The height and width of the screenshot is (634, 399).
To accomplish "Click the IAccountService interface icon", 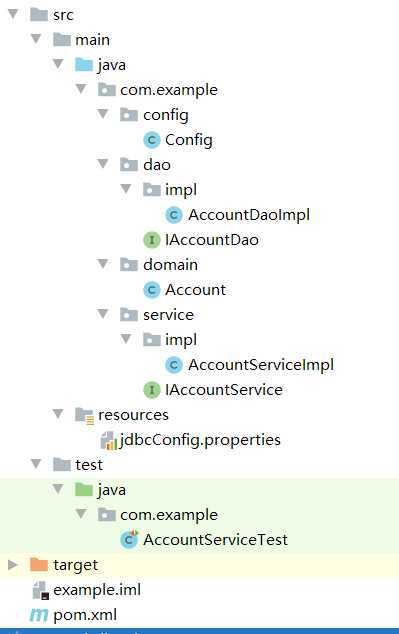I will (x=152, y=390).
